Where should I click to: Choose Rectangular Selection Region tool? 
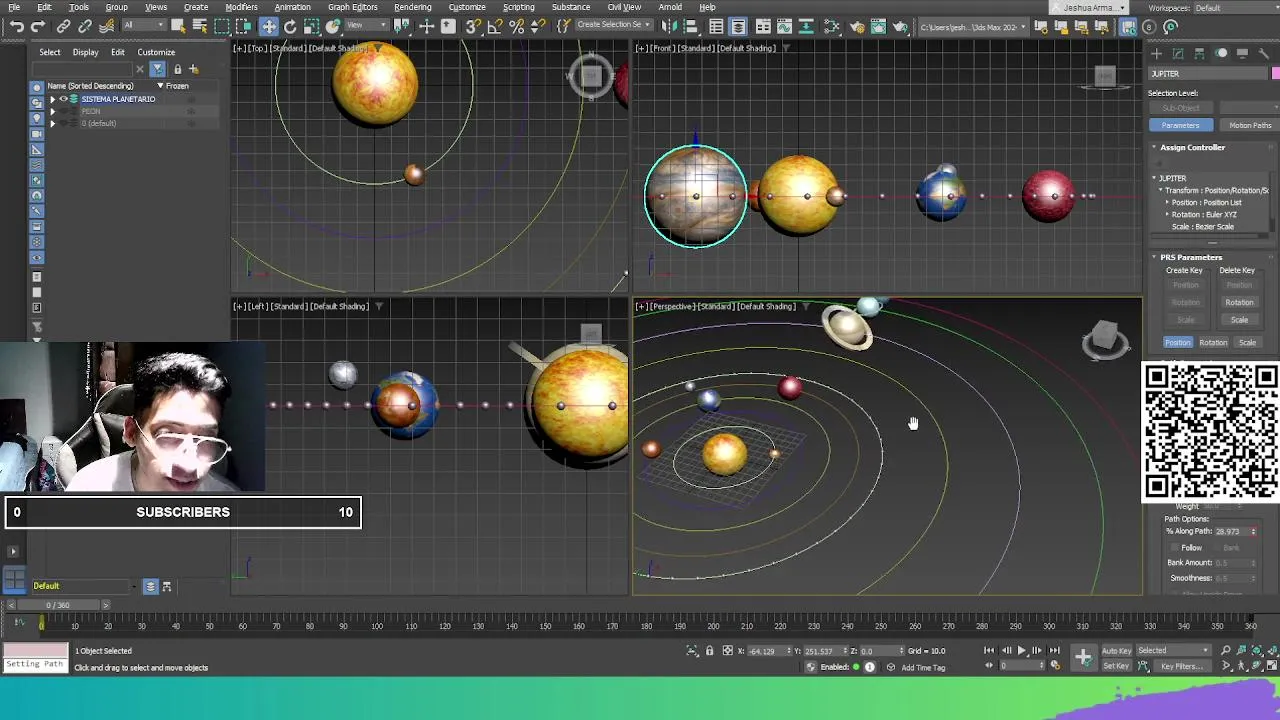222,26
